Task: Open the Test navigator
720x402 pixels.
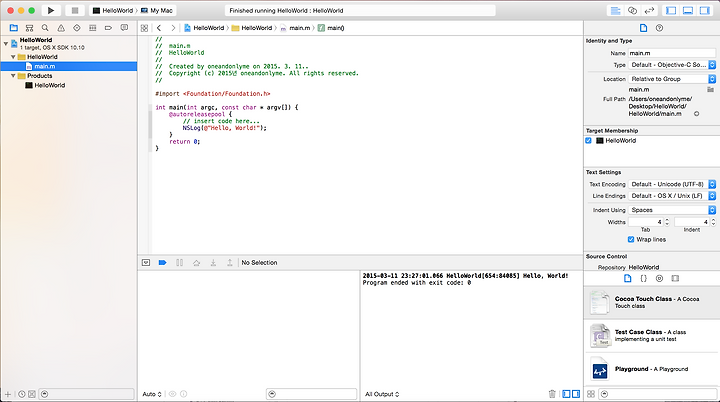Action: click(x=77, y=28)
